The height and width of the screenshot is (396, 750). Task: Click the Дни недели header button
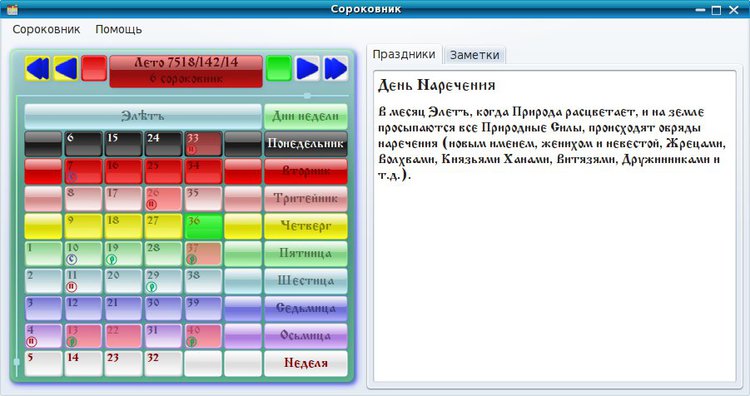(306, 116)
